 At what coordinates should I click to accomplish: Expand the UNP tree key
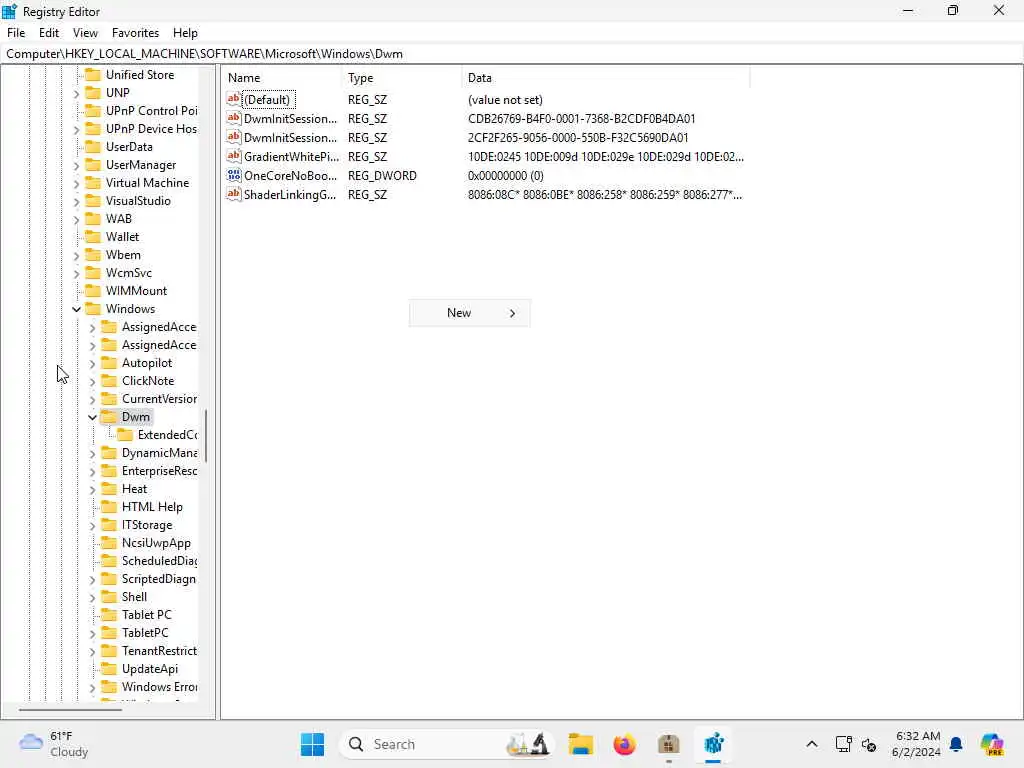coord(76,93)
